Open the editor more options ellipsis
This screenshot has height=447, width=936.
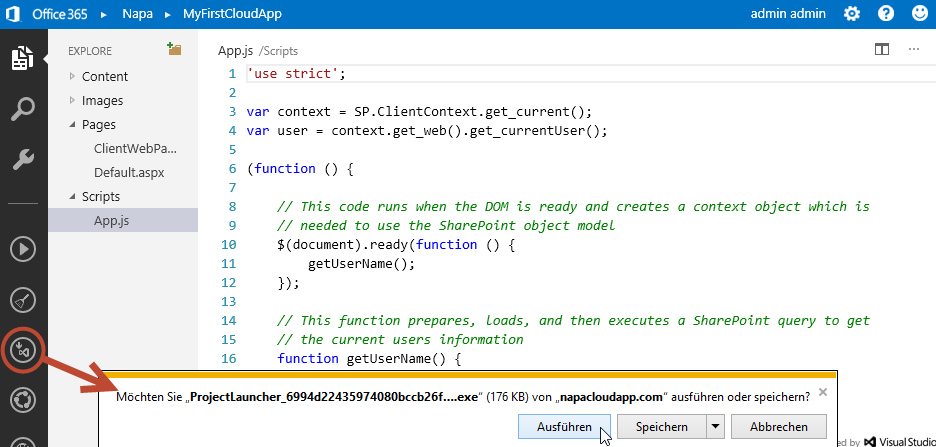click(x=913, y=49)
